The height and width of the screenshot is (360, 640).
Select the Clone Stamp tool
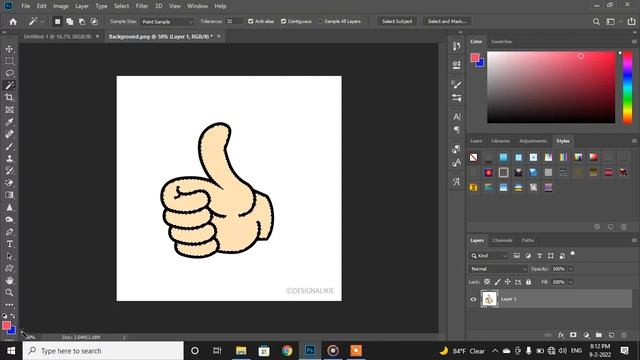9,159
